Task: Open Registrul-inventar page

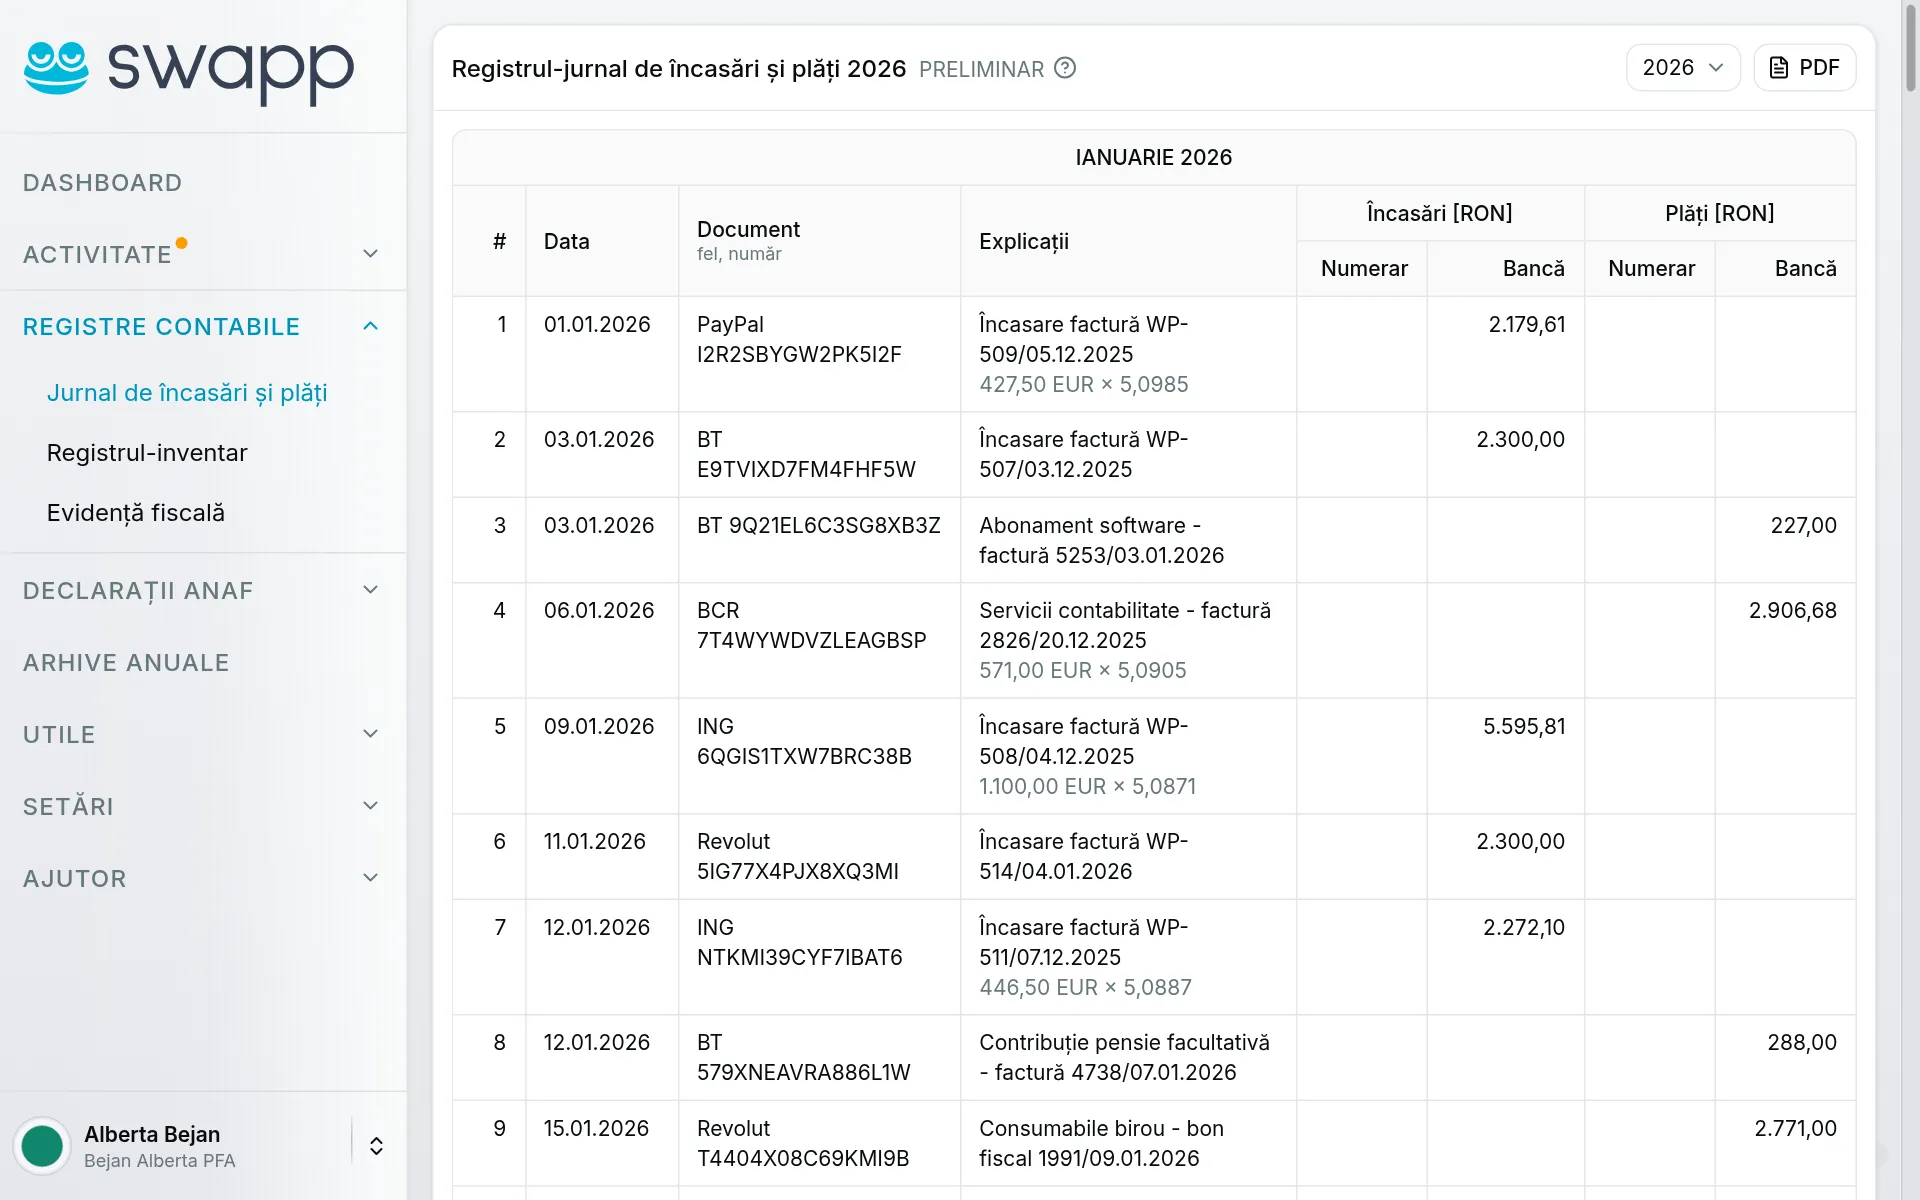Action: coord(147,453)
